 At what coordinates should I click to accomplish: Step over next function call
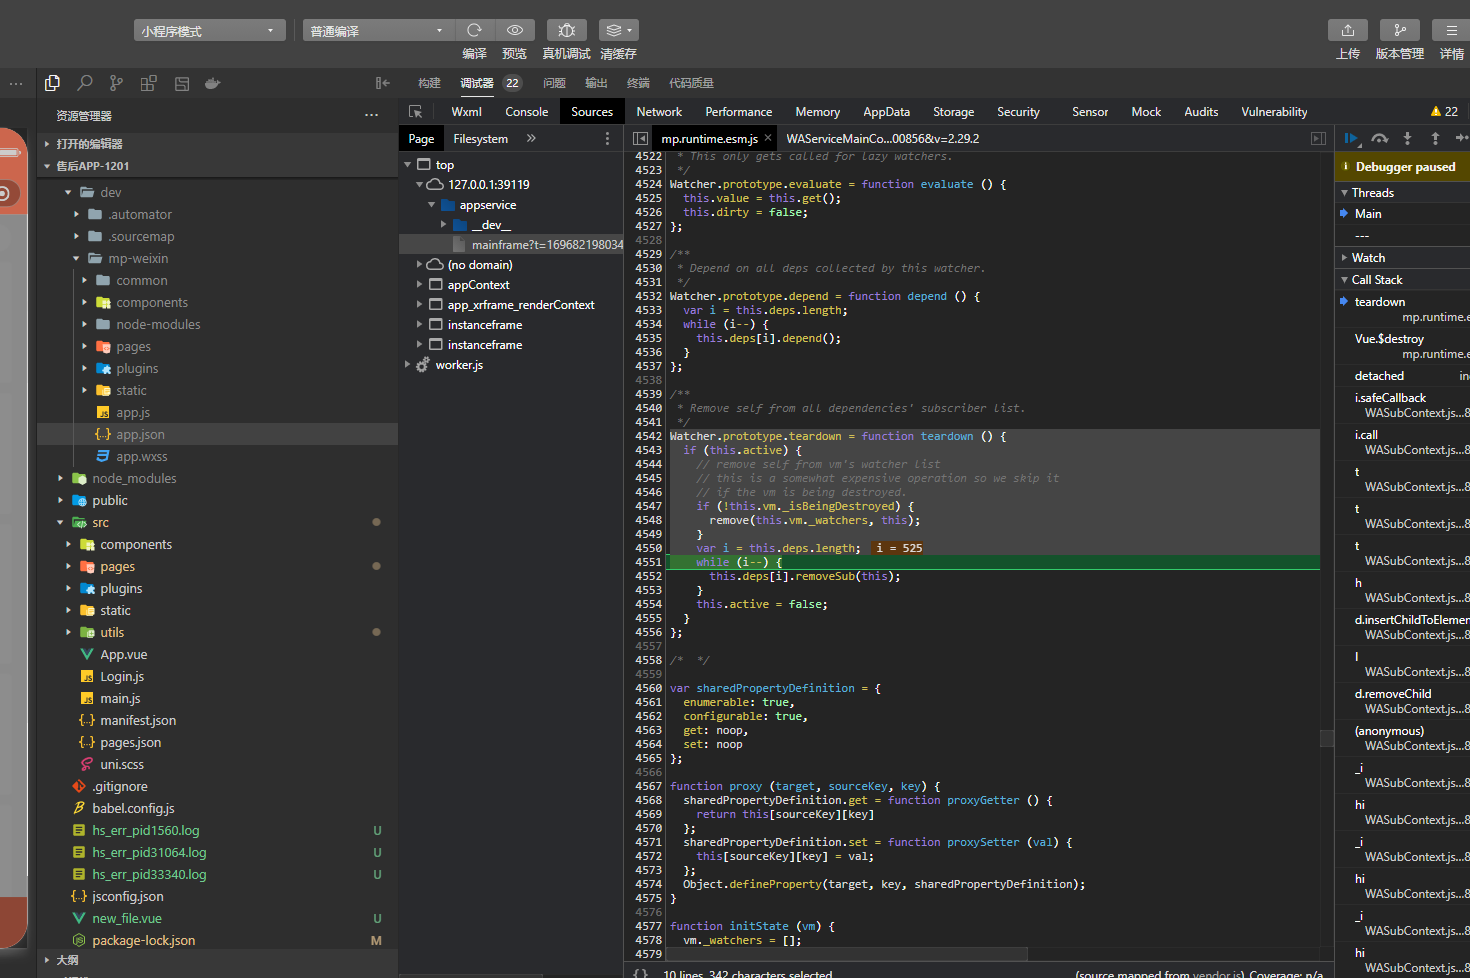click(x=1379, y=138)
